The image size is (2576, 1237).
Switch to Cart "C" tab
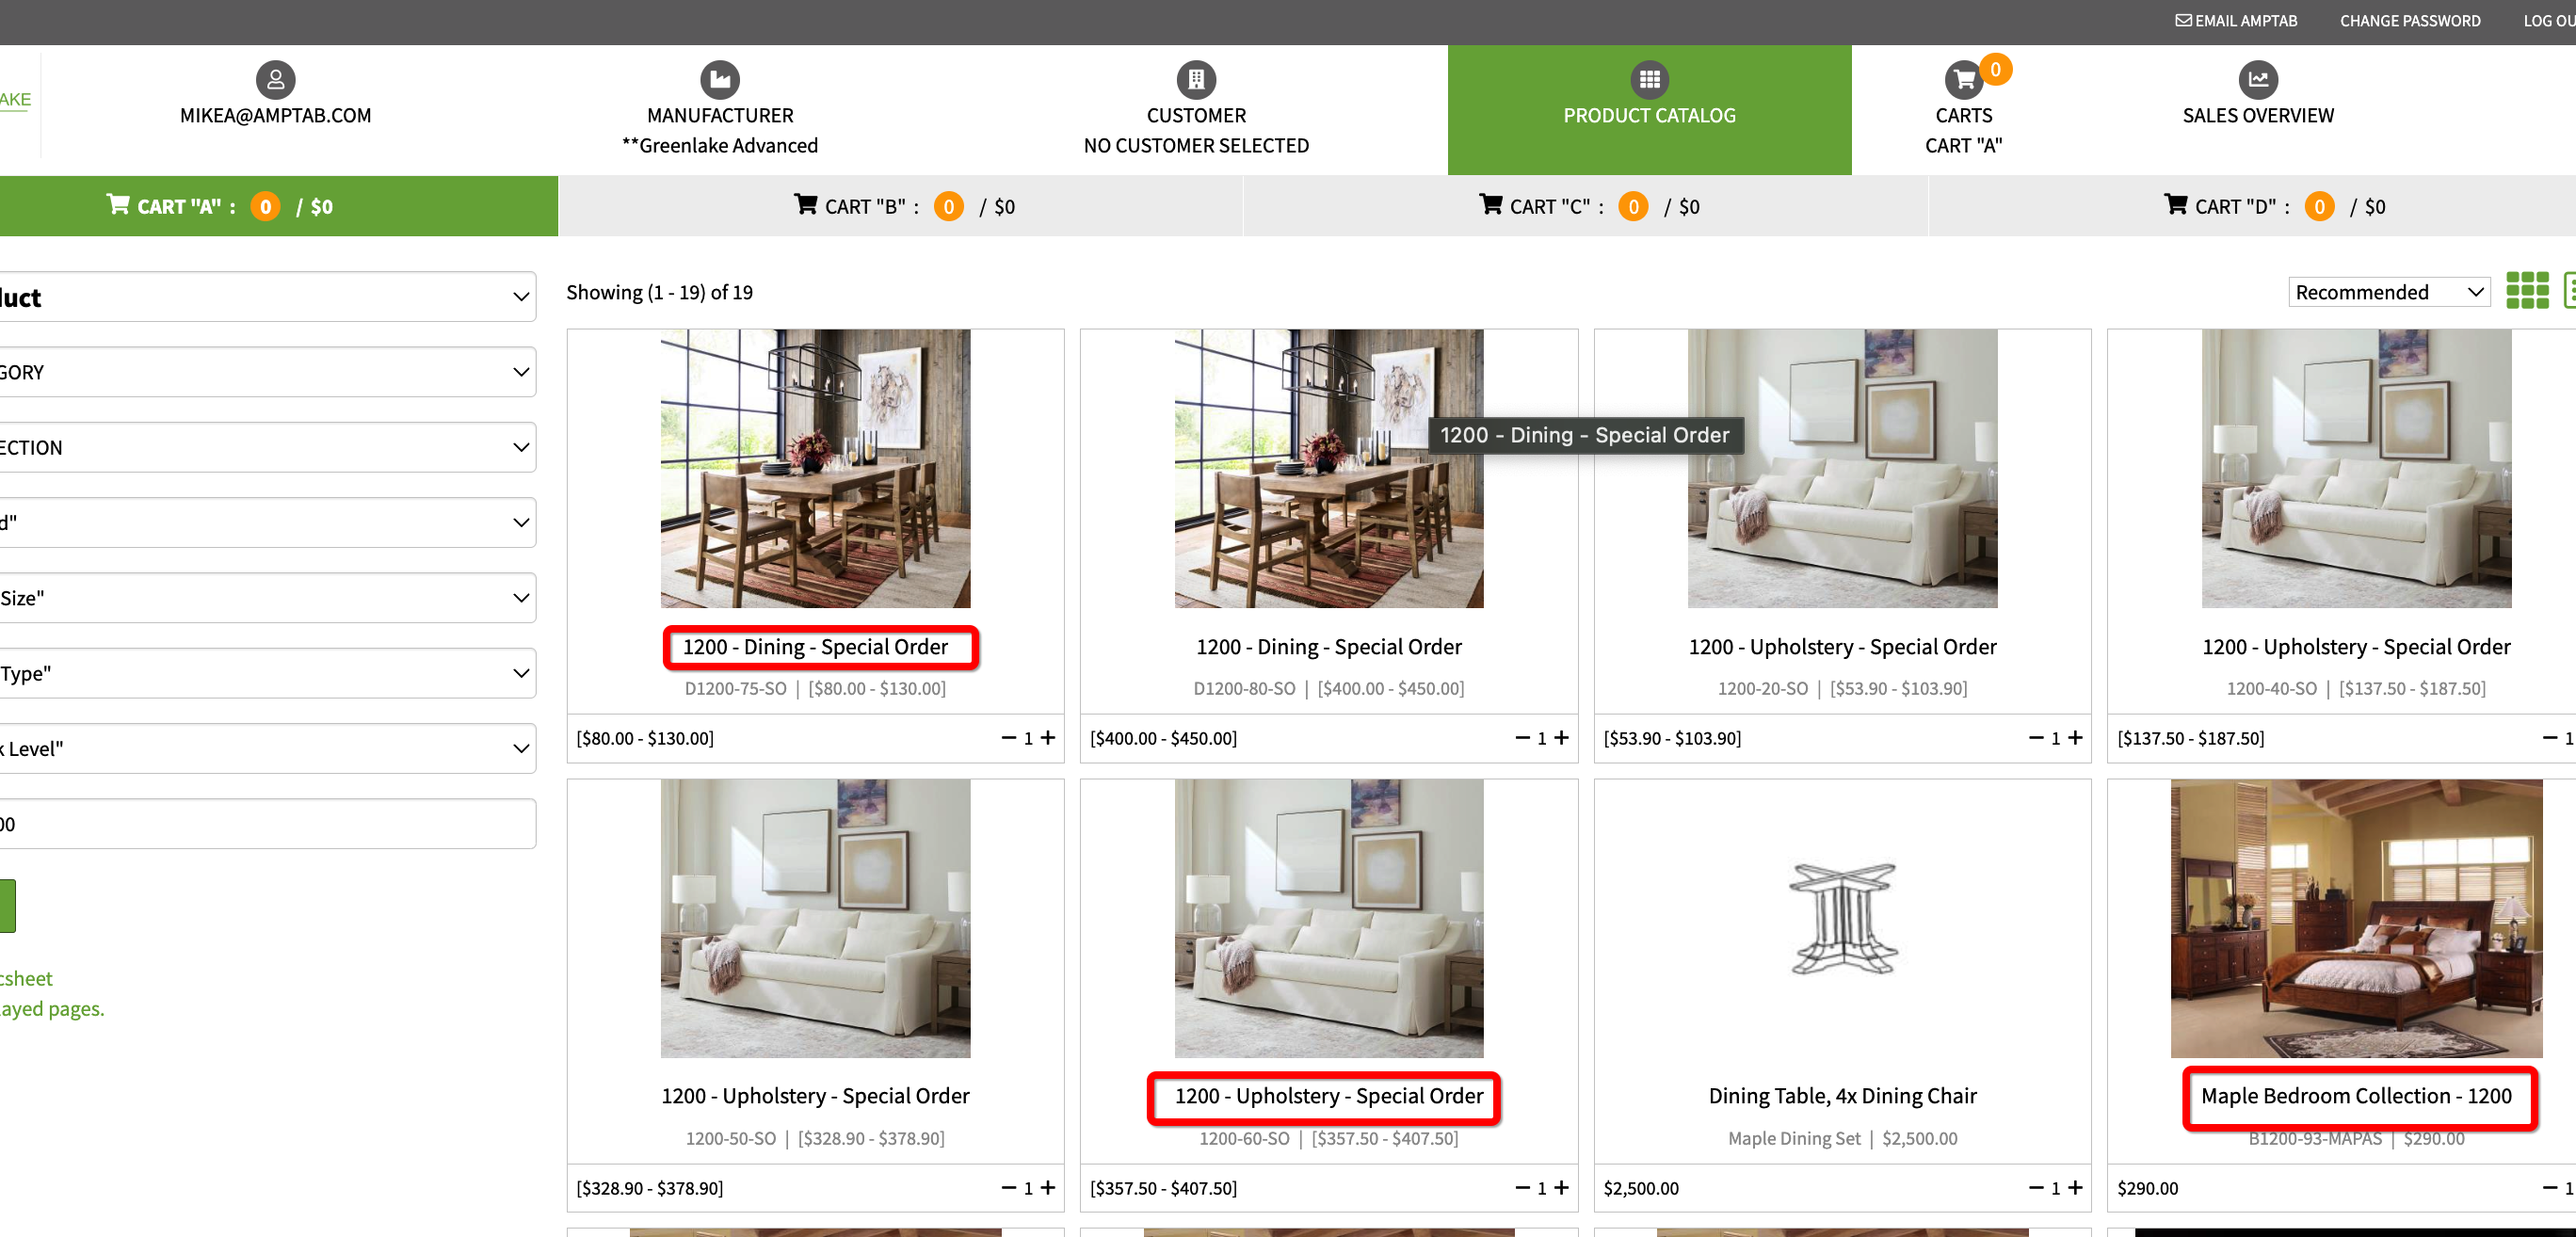pyautogui.click(x=1585, y=206)
